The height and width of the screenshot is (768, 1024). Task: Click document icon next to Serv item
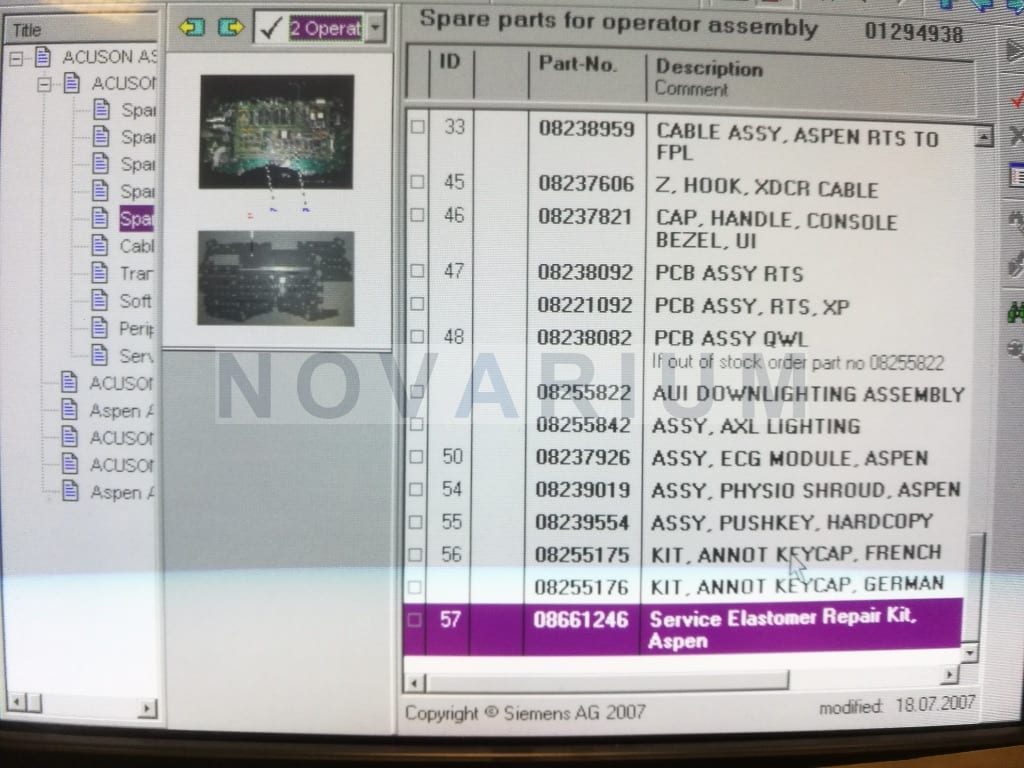99,355
